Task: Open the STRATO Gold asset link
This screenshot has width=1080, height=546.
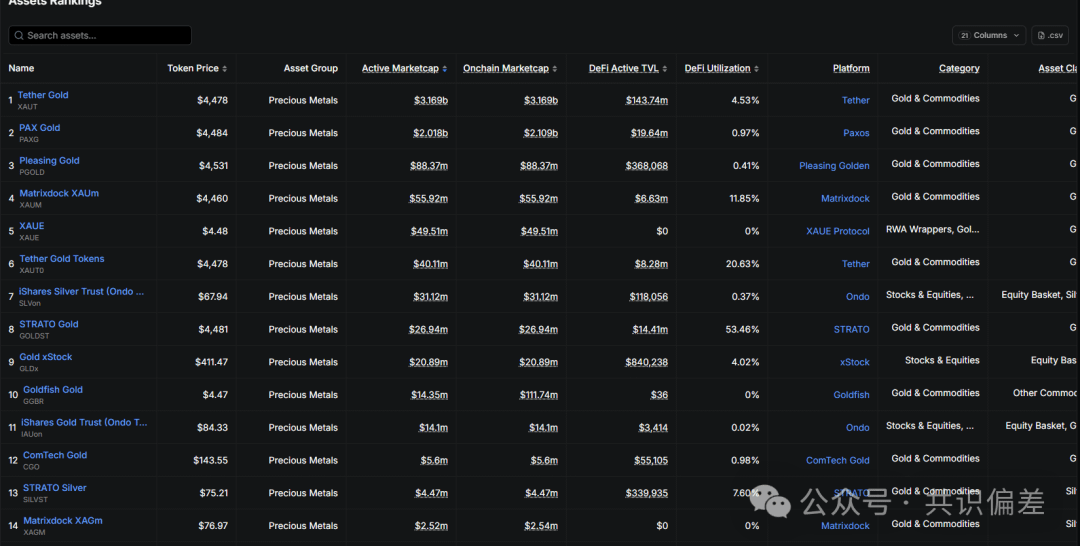Action: pyautogui.click(x=48, y=324)
